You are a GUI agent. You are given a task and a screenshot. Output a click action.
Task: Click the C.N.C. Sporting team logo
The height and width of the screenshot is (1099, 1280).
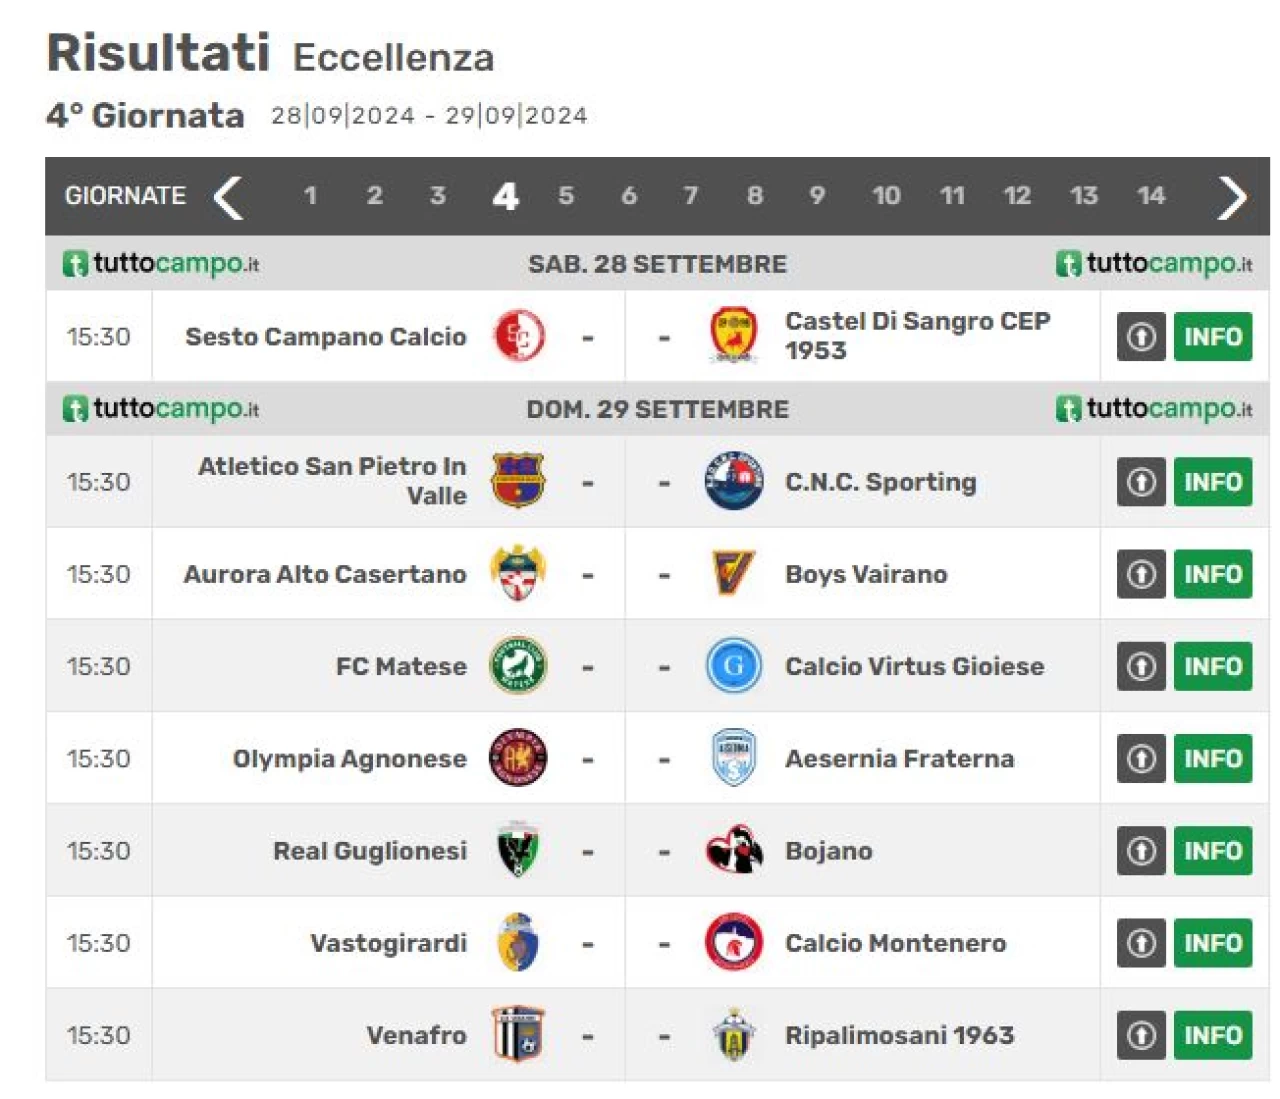point(733,481)
